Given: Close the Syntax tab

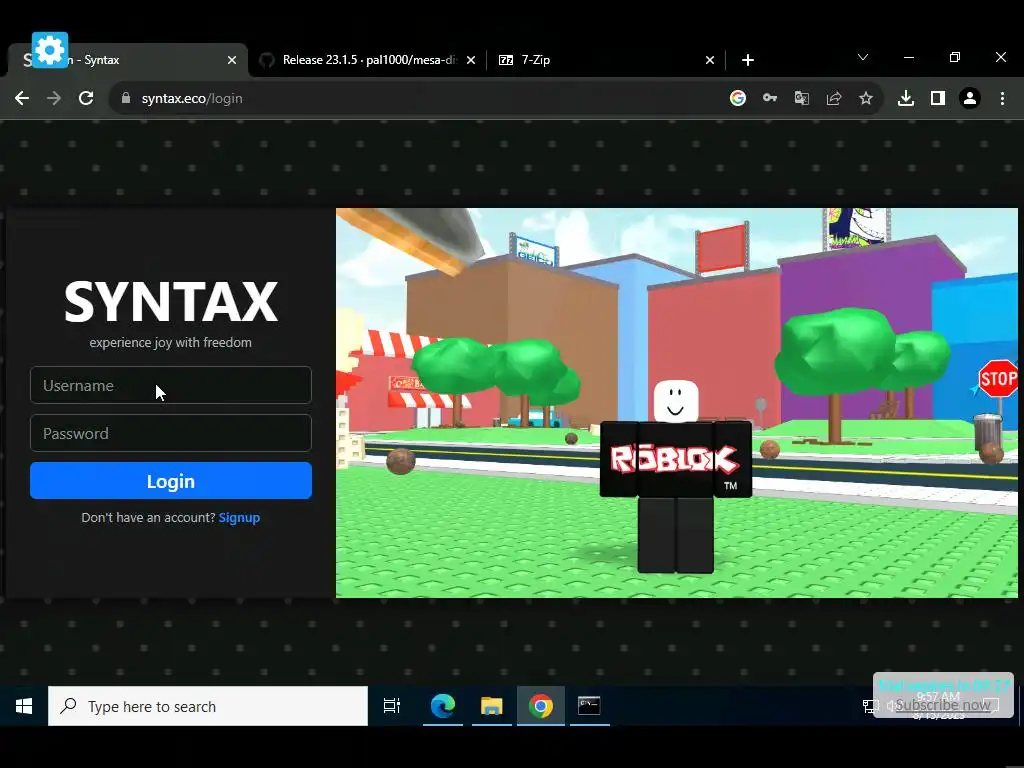Looking at the screenshot, I should click(x=232, y=60).
